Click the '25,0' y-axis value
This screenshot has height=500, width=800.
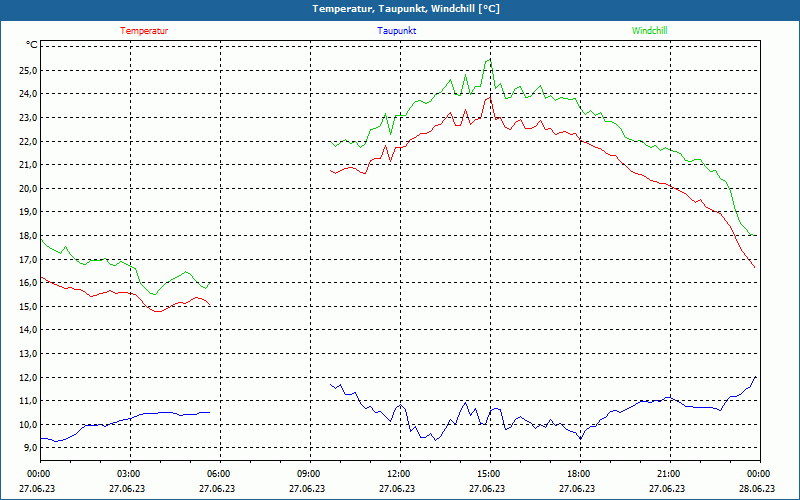(x=28, y=70)
